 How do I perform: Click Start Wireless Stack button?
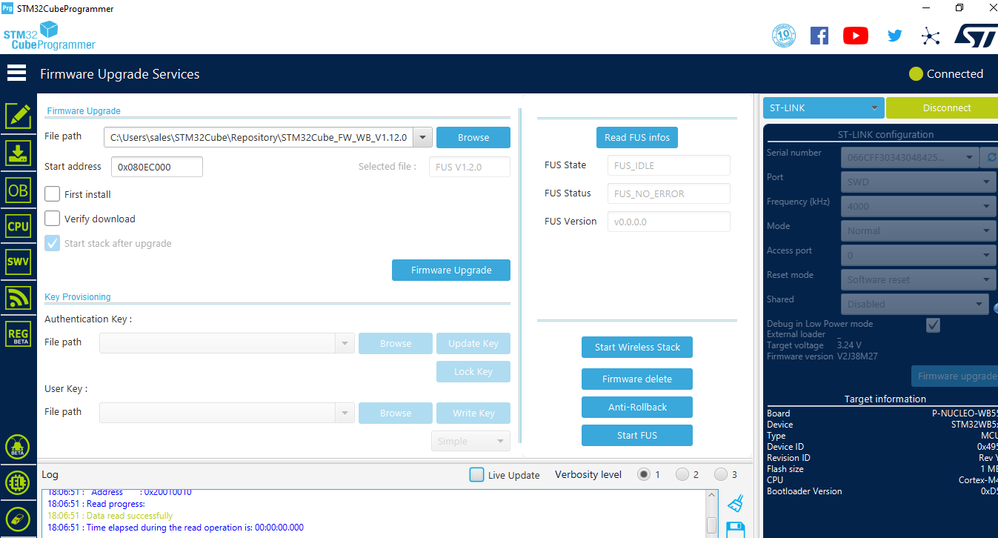pyautogui.click(x=637, y=347)
